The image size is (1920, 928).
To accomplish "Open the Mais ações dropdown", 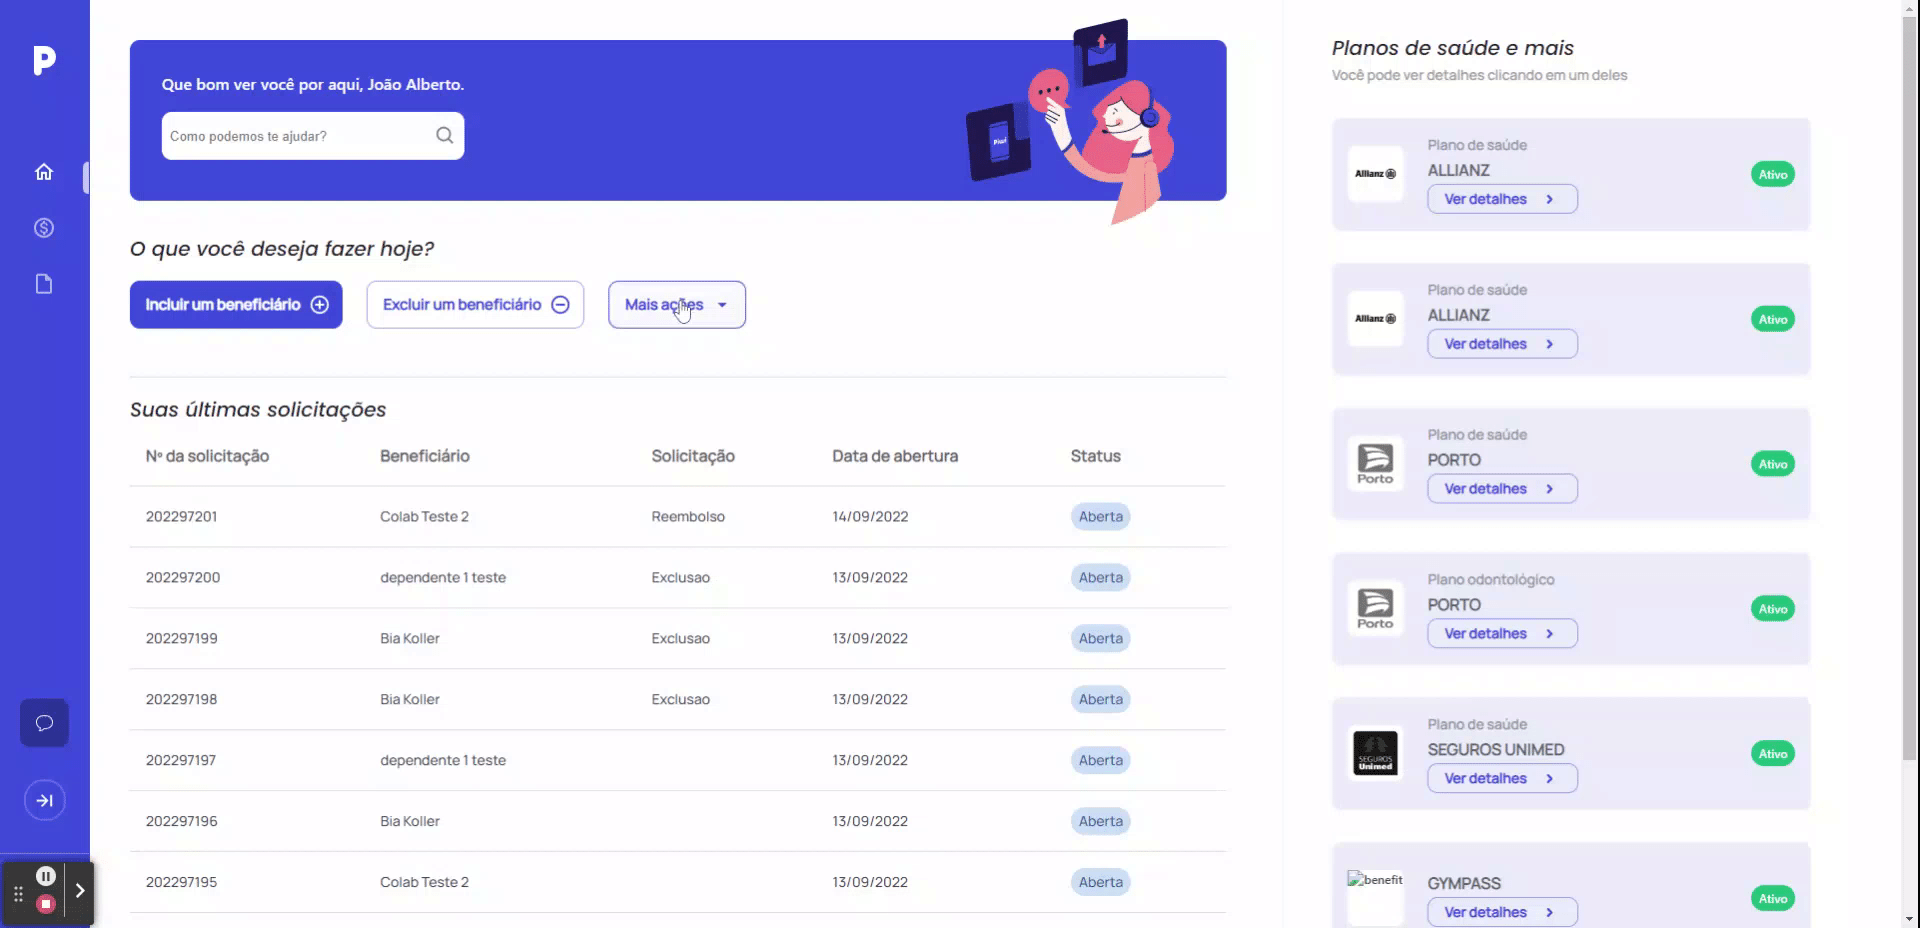I will pos(677,305).
